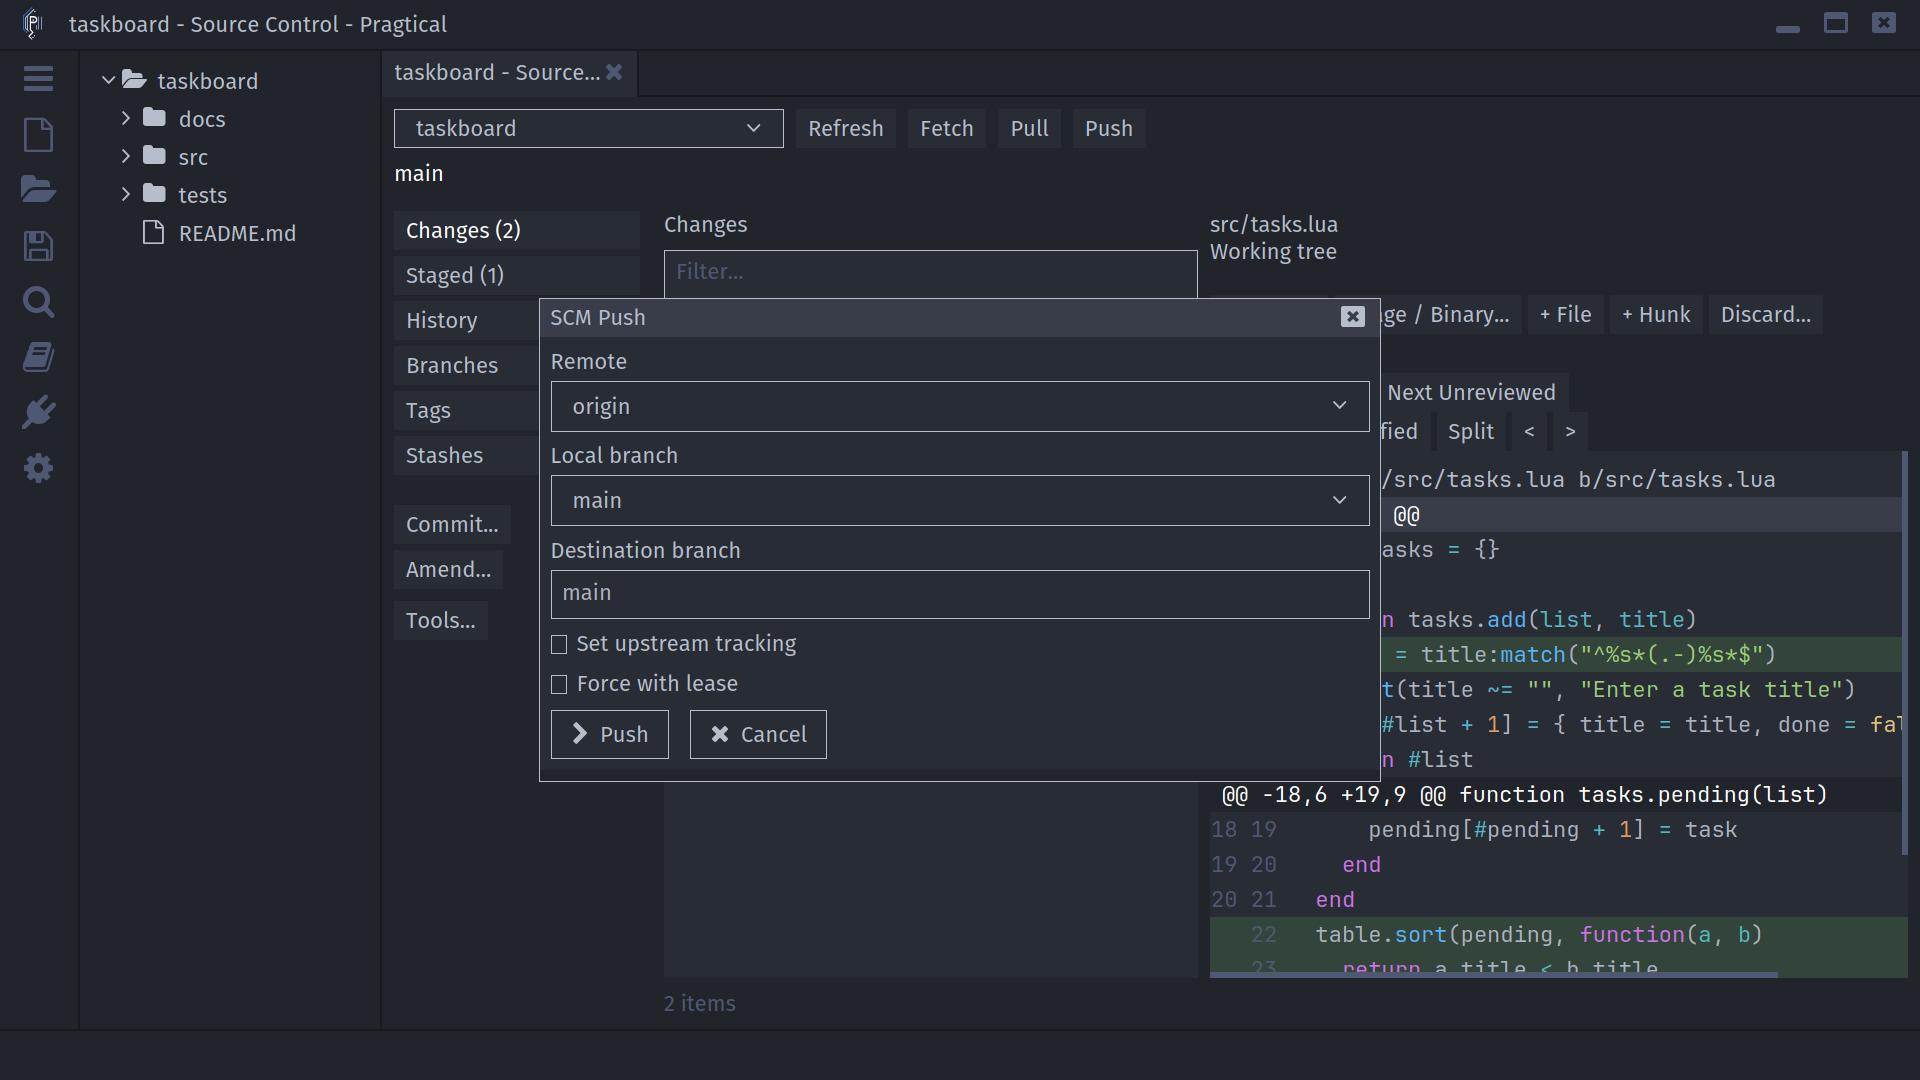
Task: Click the save disk icon in the sidebar
Action: pyautogui.click(x=38, y=246)
